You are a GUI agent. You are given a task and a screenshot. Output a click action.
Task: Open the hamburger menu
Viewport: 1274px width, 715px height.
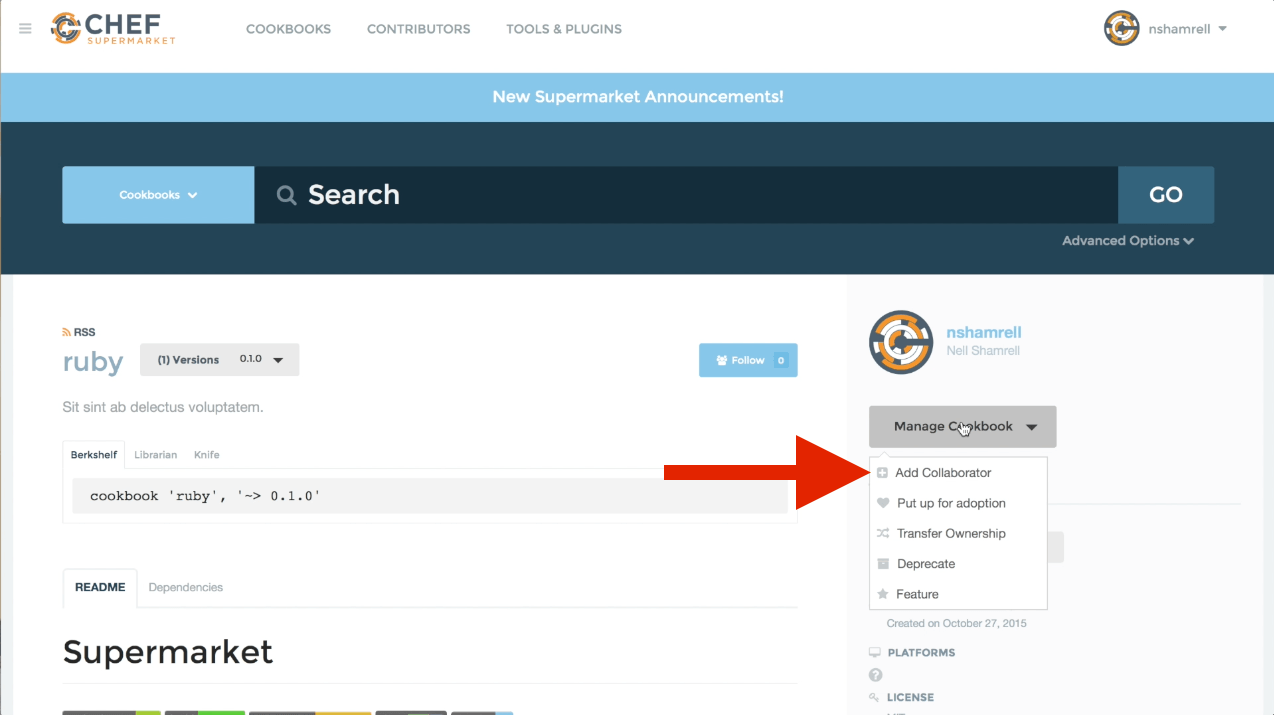coord(25,28)
